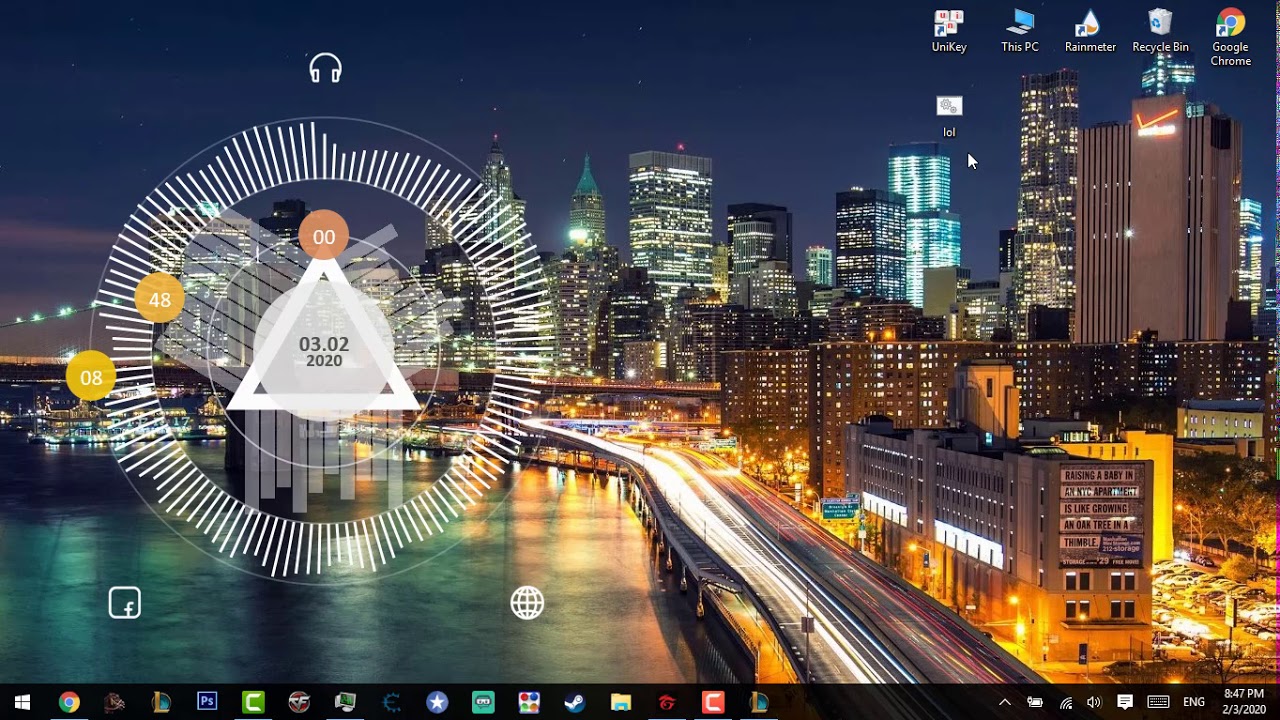This screenshot has height=720, width=1280.
Task: Open the This PC desktop icon
Action: [x=1019, y=31]
